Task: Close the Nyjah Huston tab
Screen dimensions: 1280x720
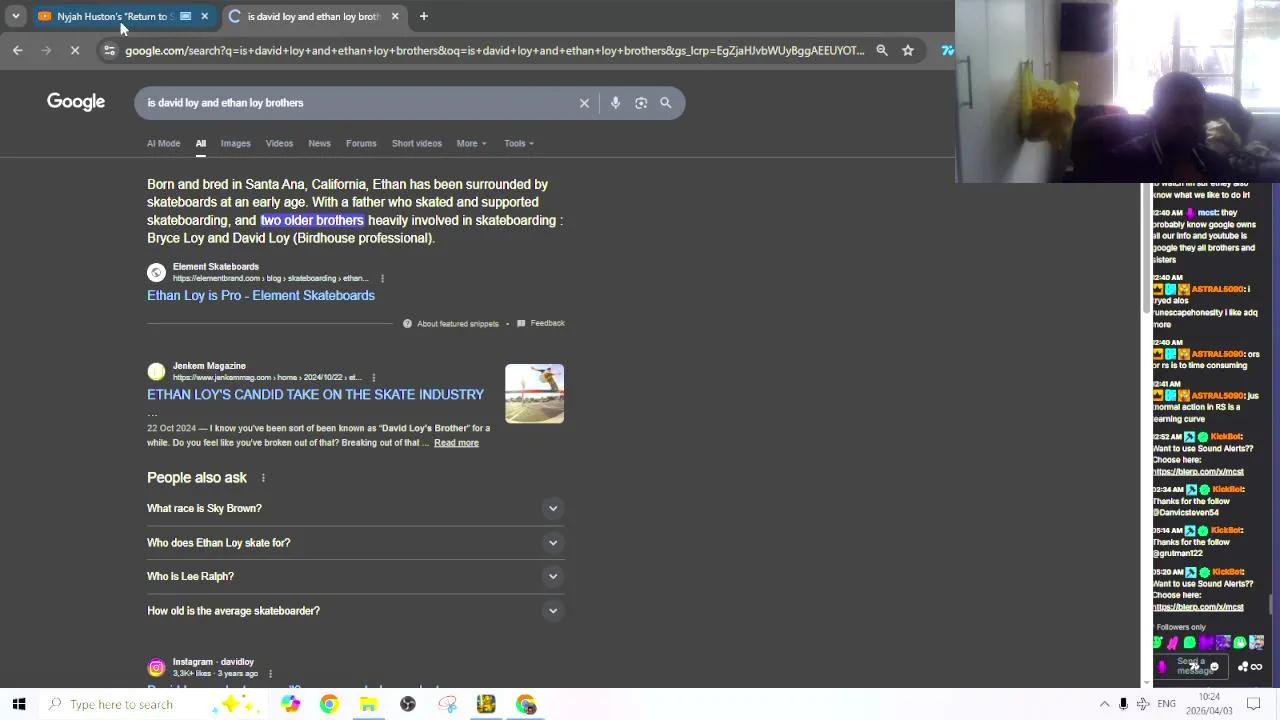Action: point(204,16)
